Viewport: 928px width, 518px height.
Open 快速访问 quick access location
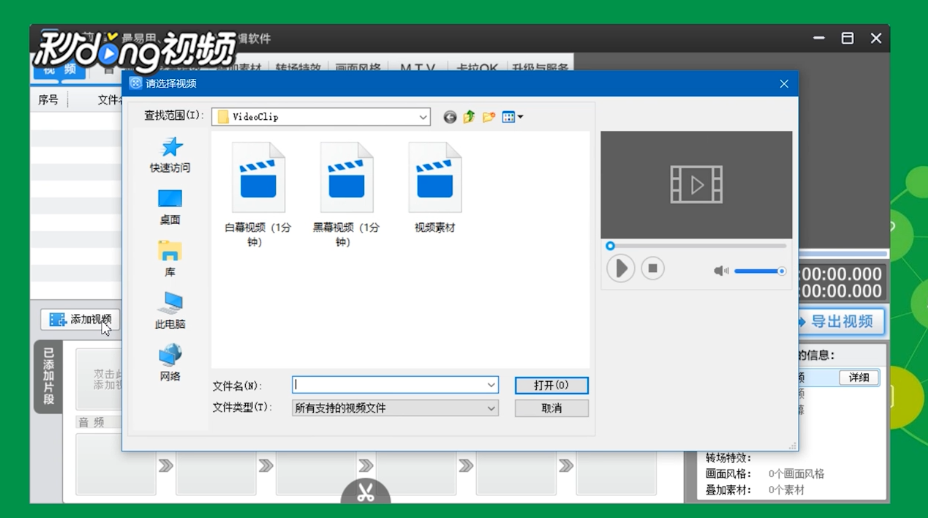(x=170, y=155)
